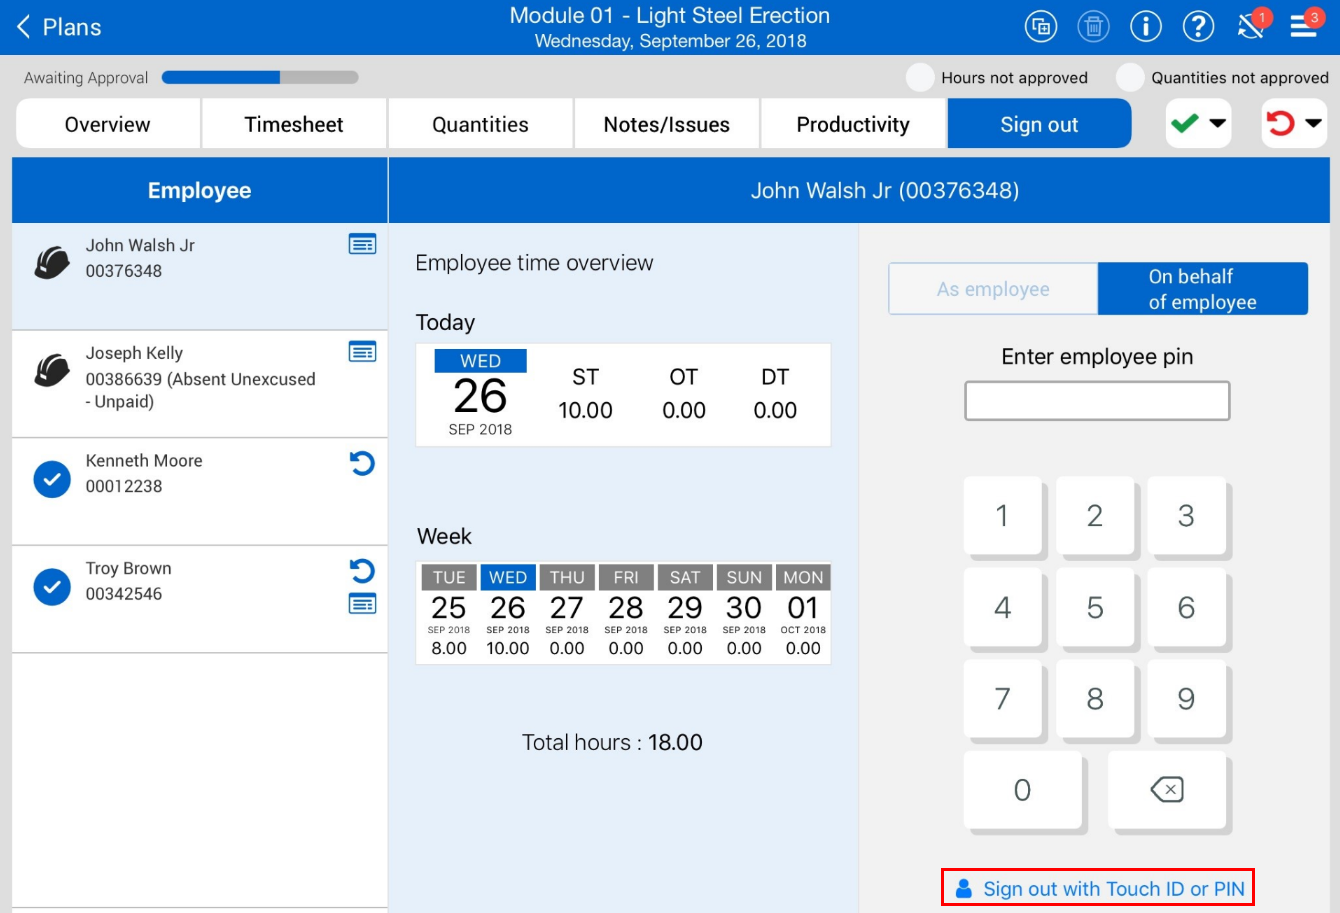
Task: Click the Employee column header
Action: (x=200, y=191)
